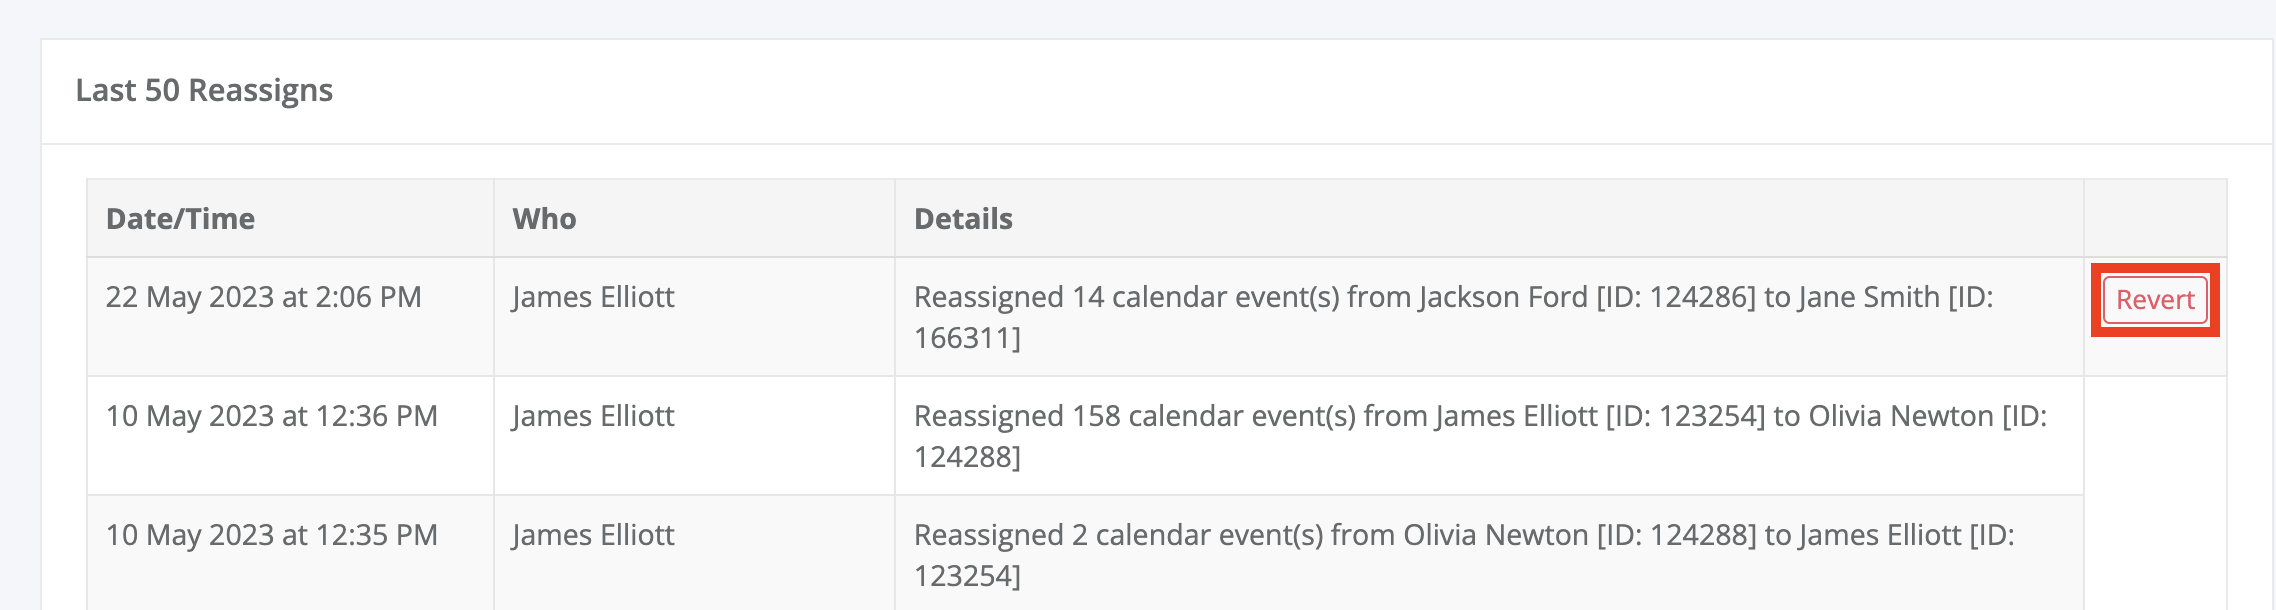
Task: Click the 123254] text in third row
Action: point(966,576)
